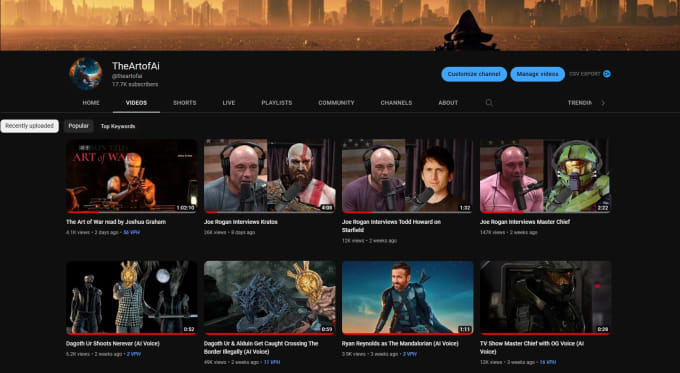This screenshot has height=373, width=680.
Task: Switch to the Shorts tab
Action: (185, 103)
